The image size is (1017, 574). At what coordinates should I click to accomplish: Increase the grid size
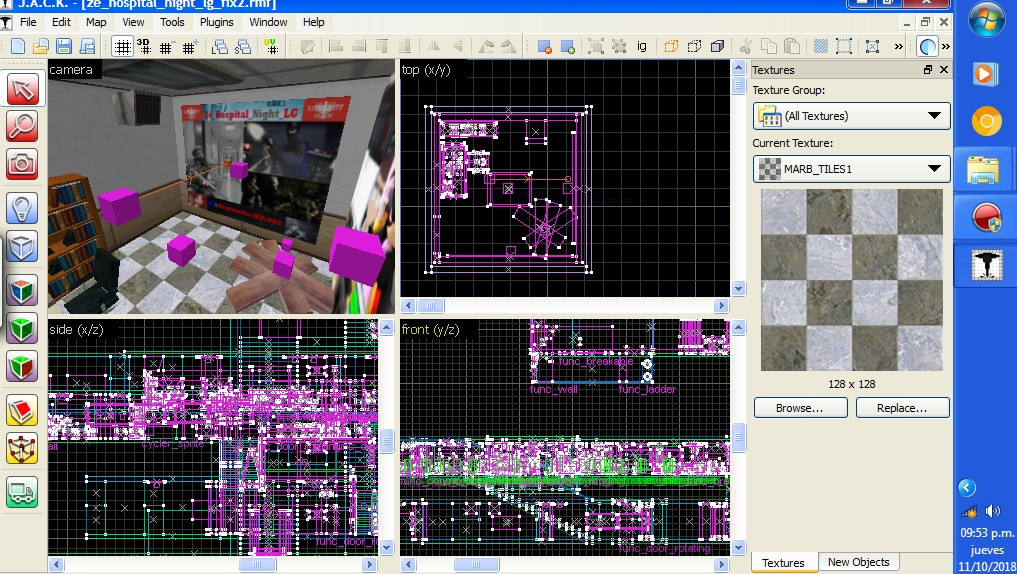point(189,47)
